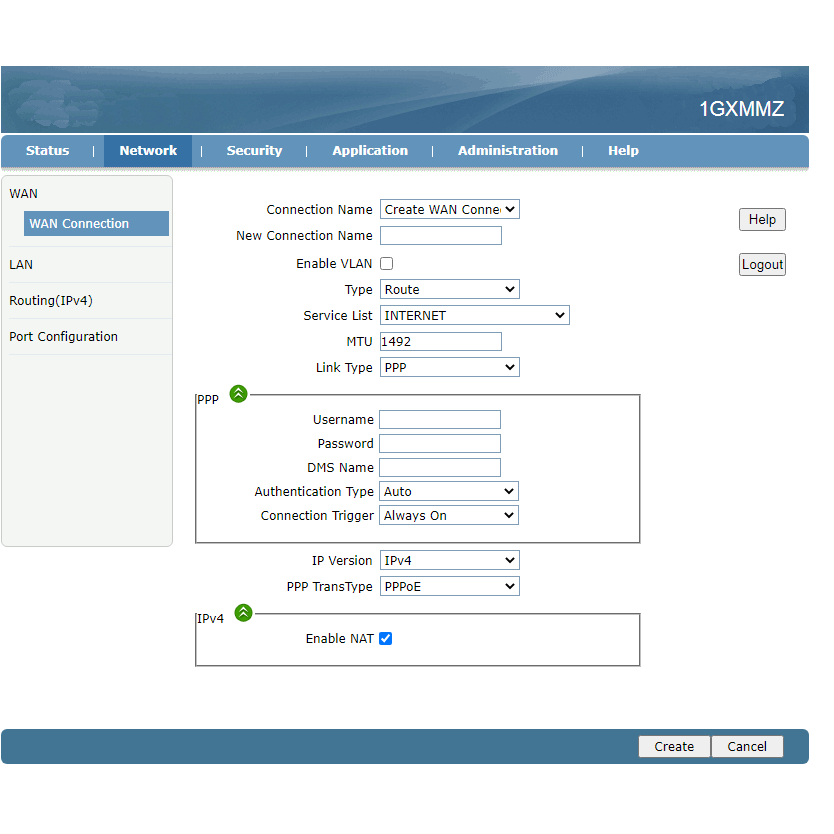The width and height of the screenshot is (834, 834).
Task: Uncheck the Enable NAT checkbox
Action: coord(386,639)
